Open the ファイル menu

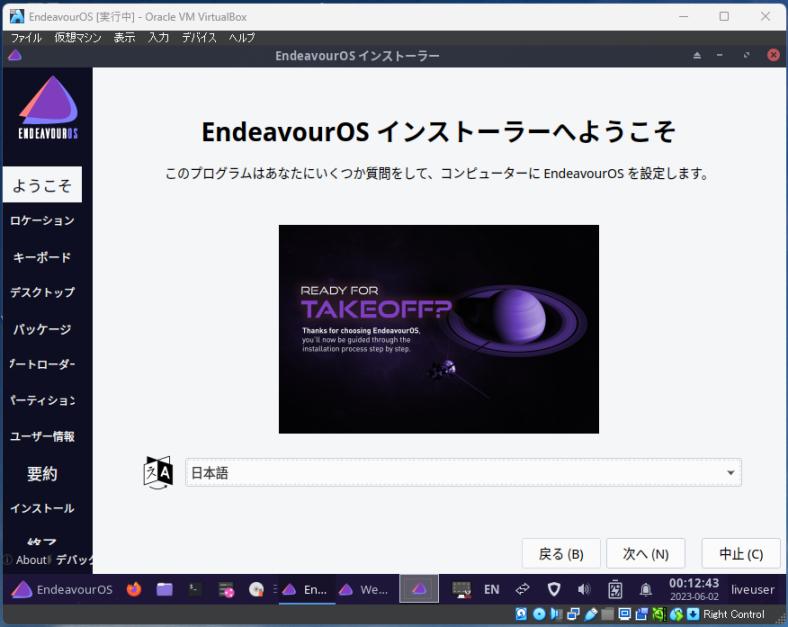pos(26,38)
